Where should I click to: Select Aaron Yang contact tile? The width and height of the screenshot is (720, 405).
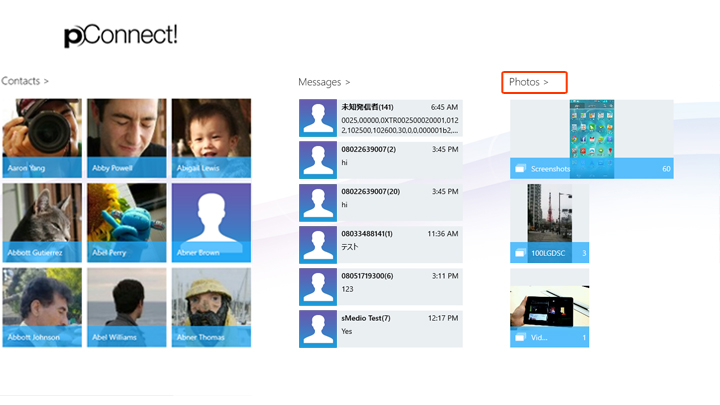[42, 138]
